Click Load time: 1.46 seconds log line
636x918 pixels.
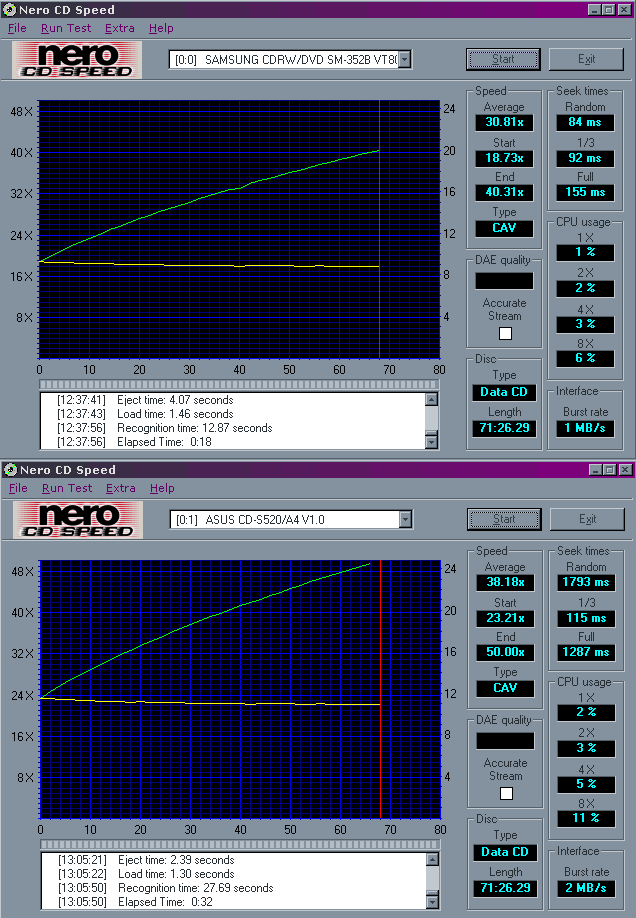(x=145, y=414)
